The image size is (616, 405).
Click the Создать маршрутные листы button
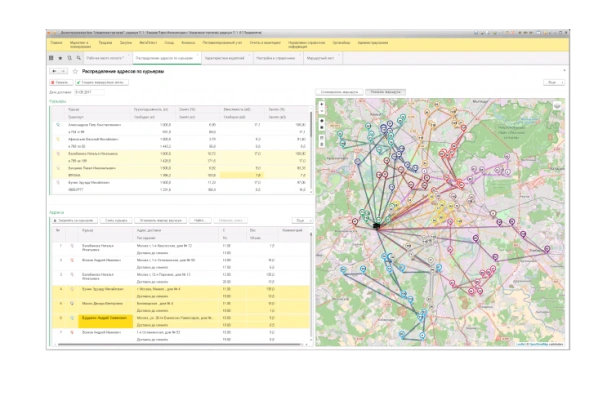tap(100, 82)
